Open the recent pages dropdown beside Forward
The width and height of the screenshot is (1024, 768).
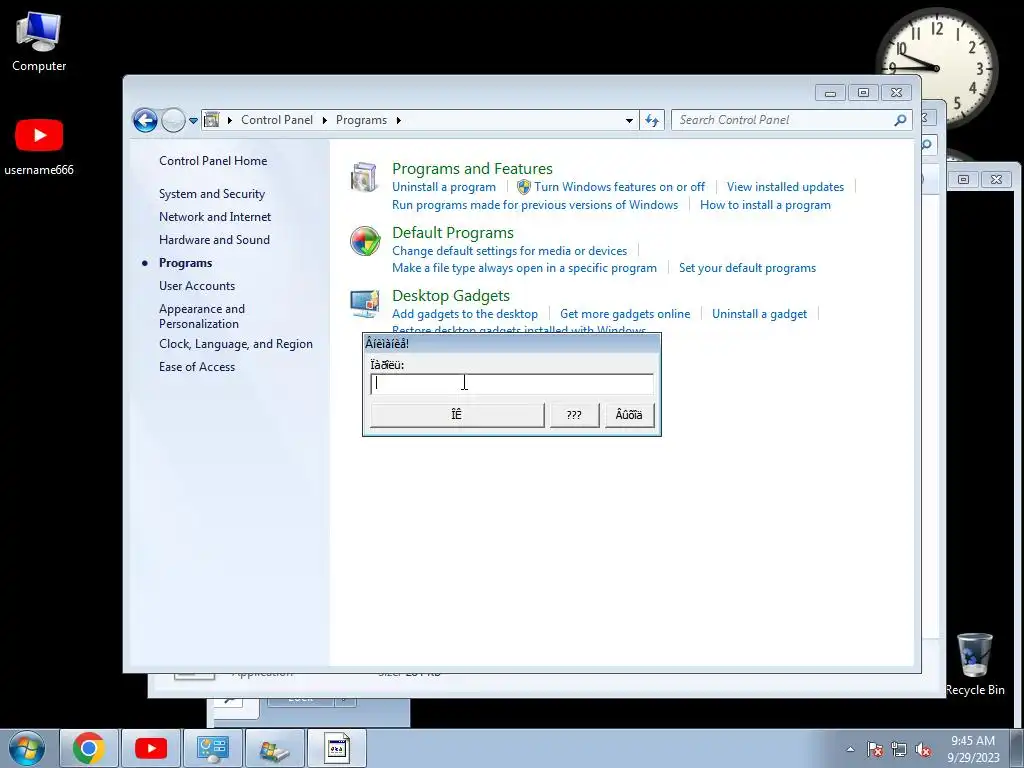tap(193, 121)
